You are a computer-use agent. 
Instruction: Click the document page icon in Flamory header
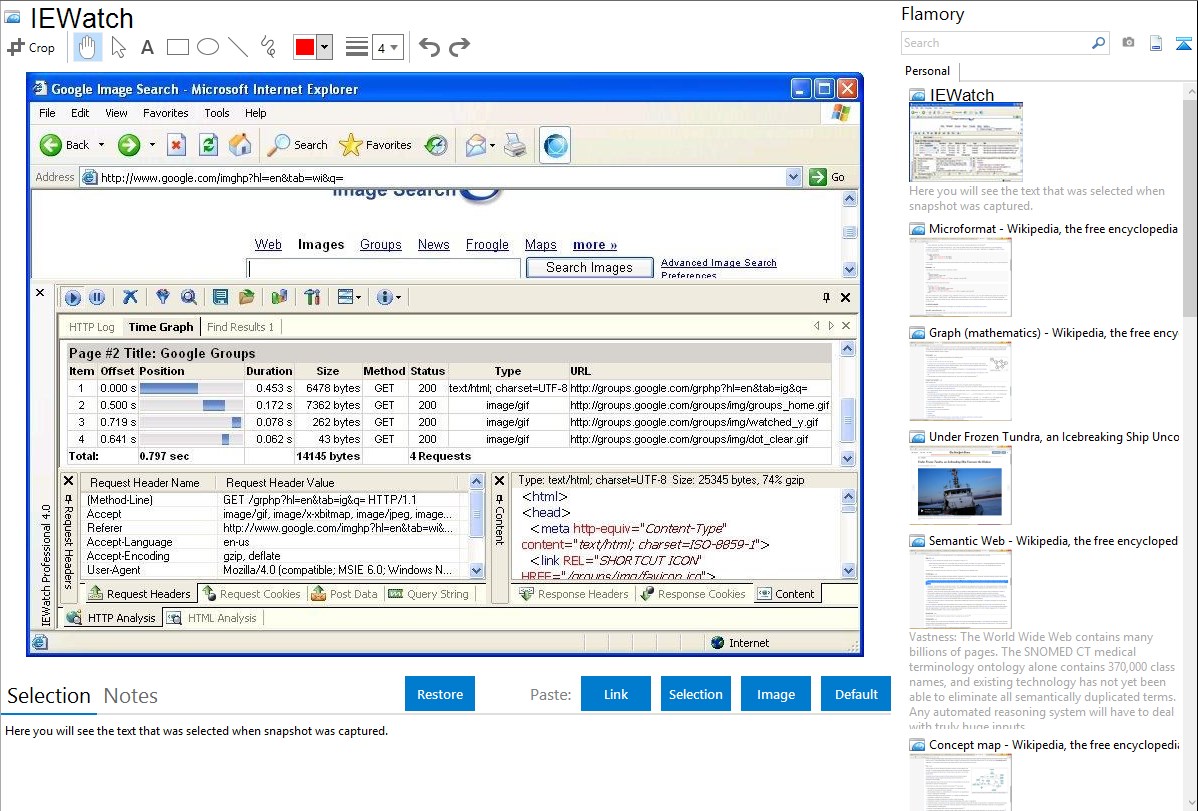1156,43
